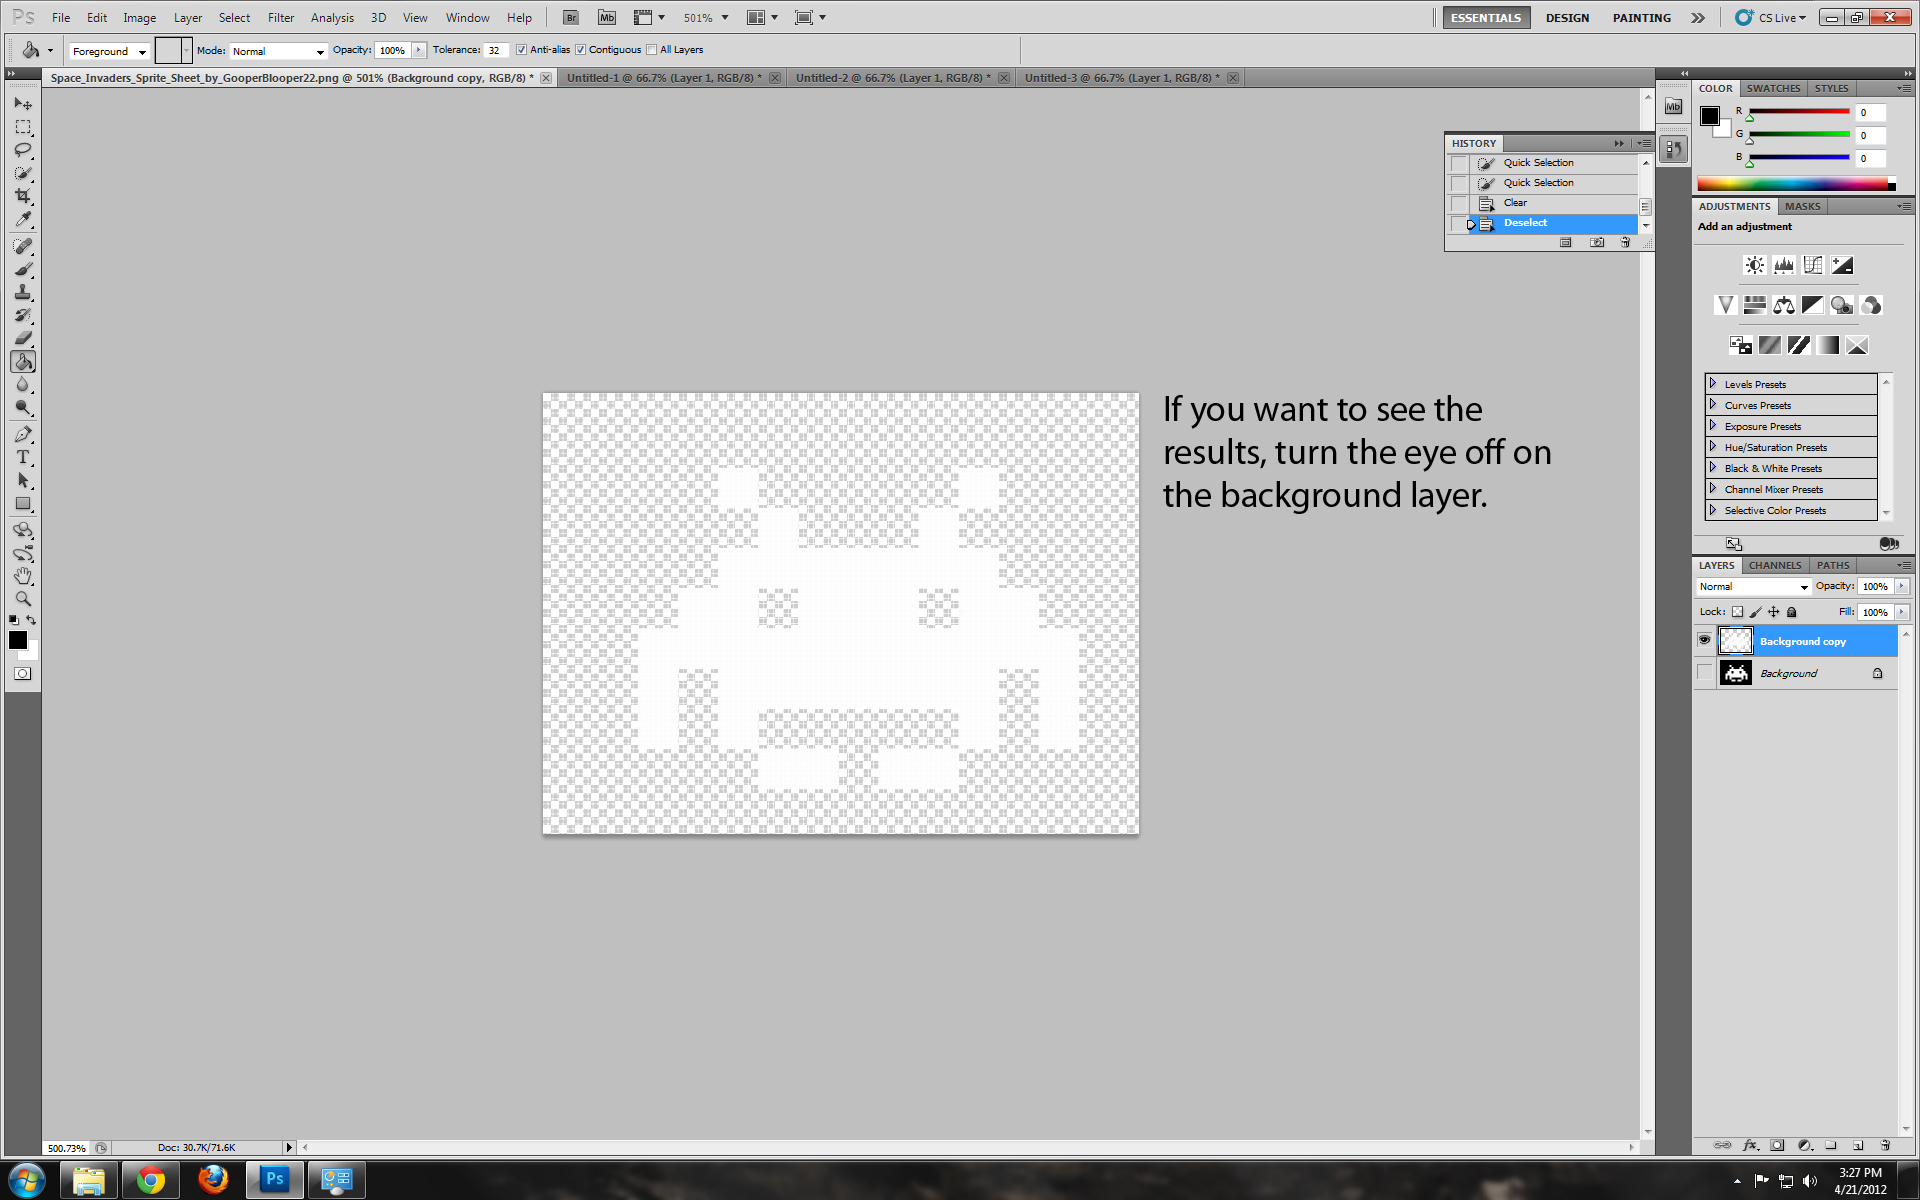
Task: Enable the All Layers checkbox
Action: 652,50
